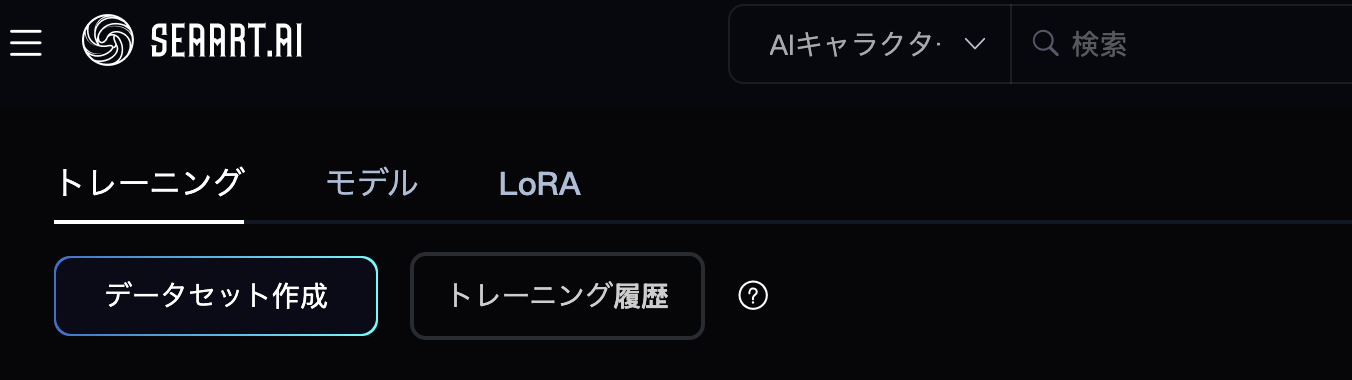The image size is (1352, 380).
Task: Click the SEAART.AI wordmark text
Action: (x=226, y=42)
